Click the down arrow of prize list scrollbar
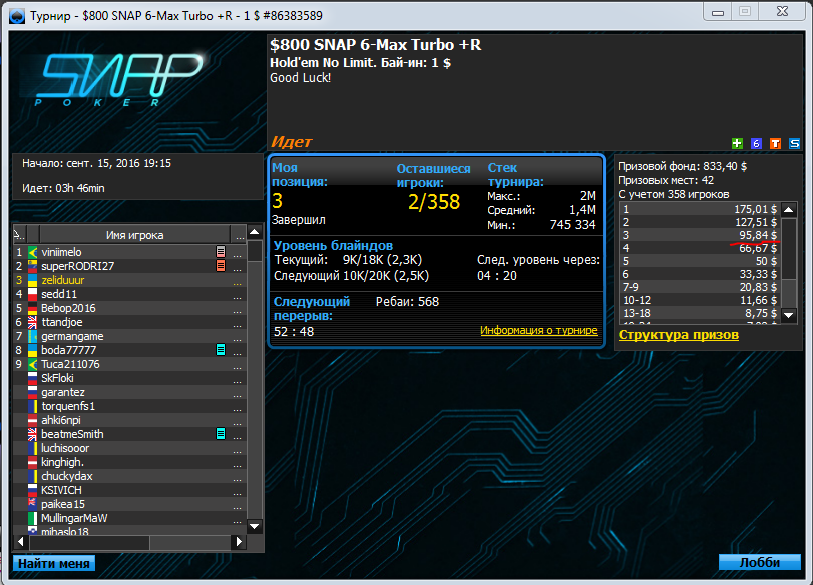 coord(789,315)
